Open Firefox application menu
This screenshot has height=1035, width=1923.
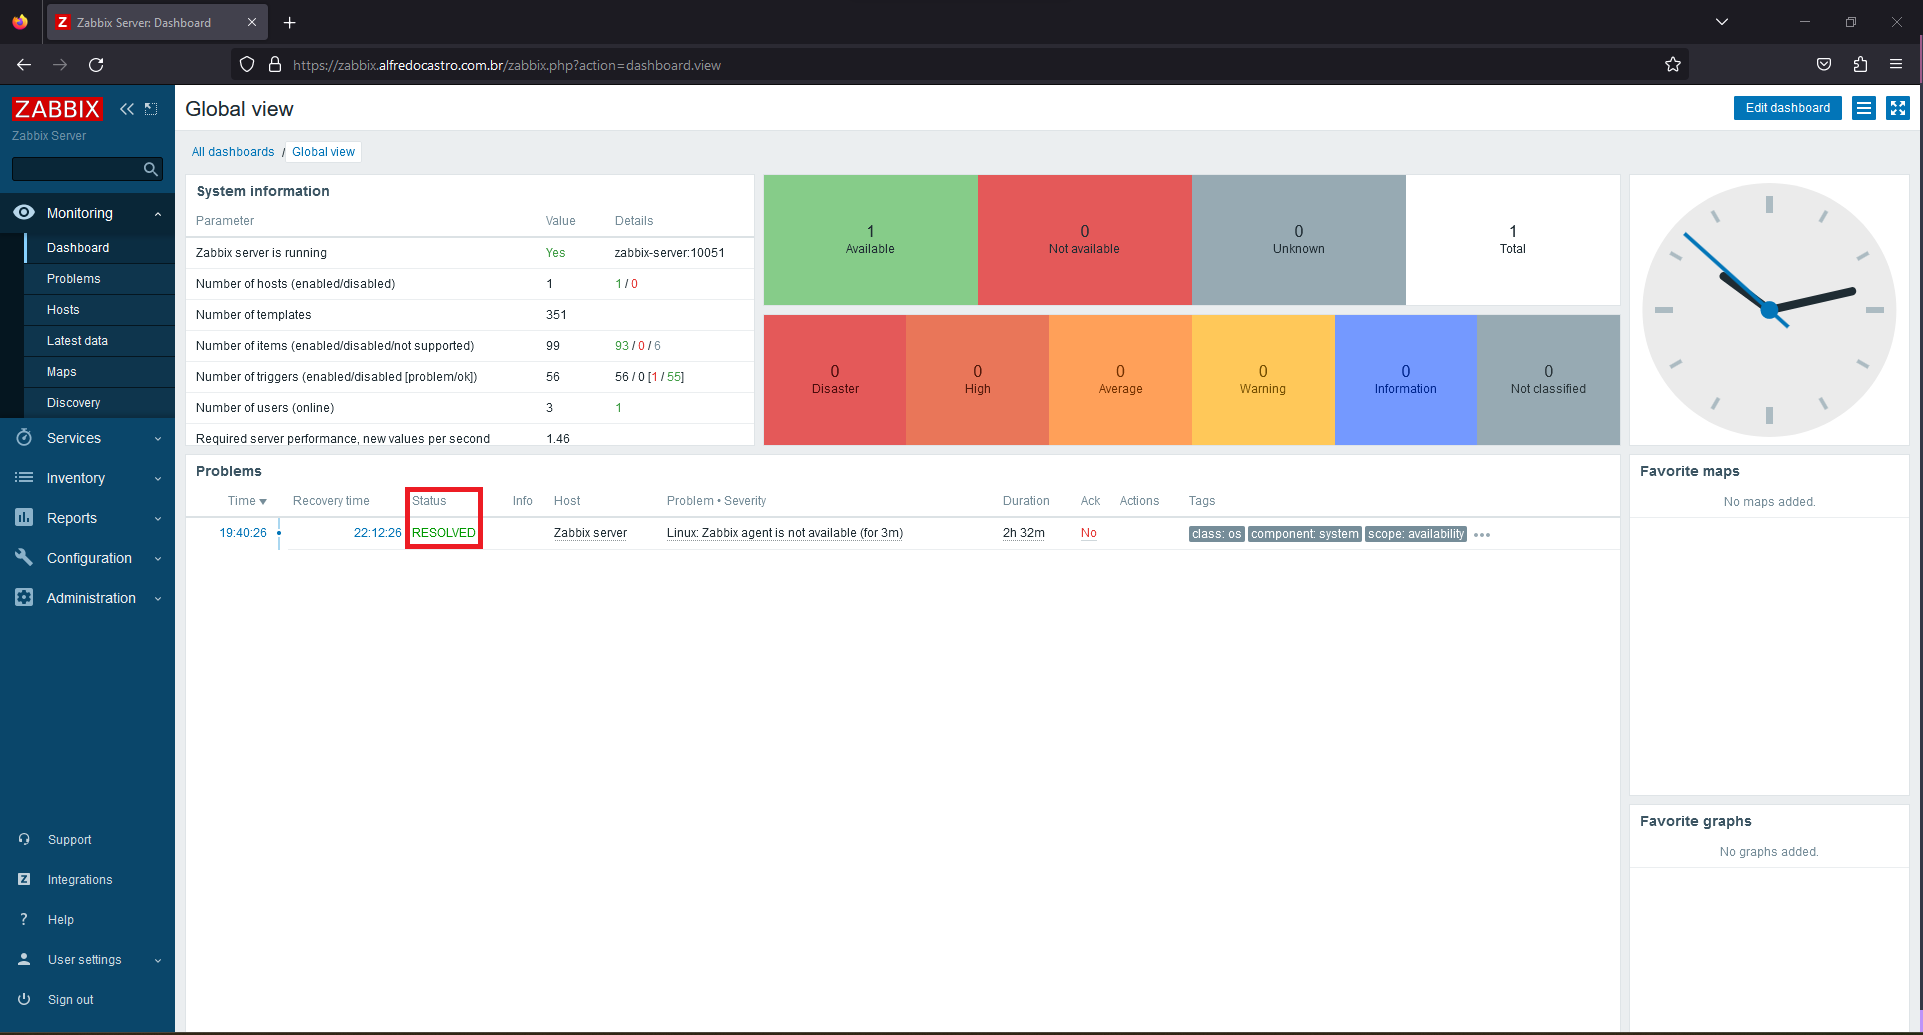click(x=1896, y=65)
